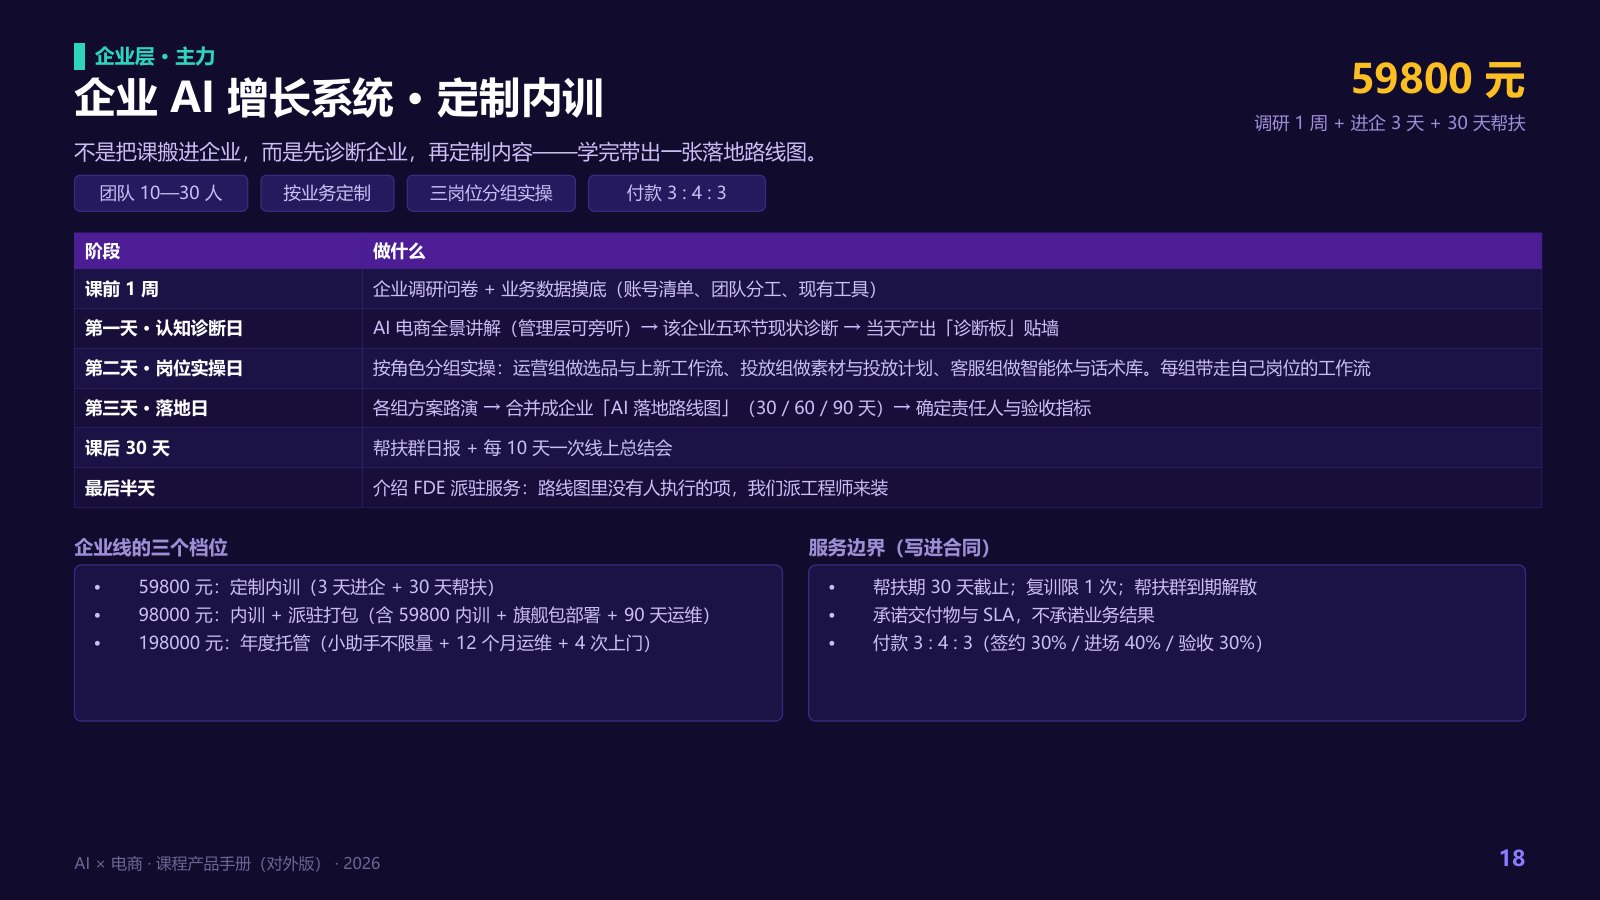Select the '承诺交付物与 SLA' bullet
Screen dimensions: 1600x900
tap(1013, 615)
